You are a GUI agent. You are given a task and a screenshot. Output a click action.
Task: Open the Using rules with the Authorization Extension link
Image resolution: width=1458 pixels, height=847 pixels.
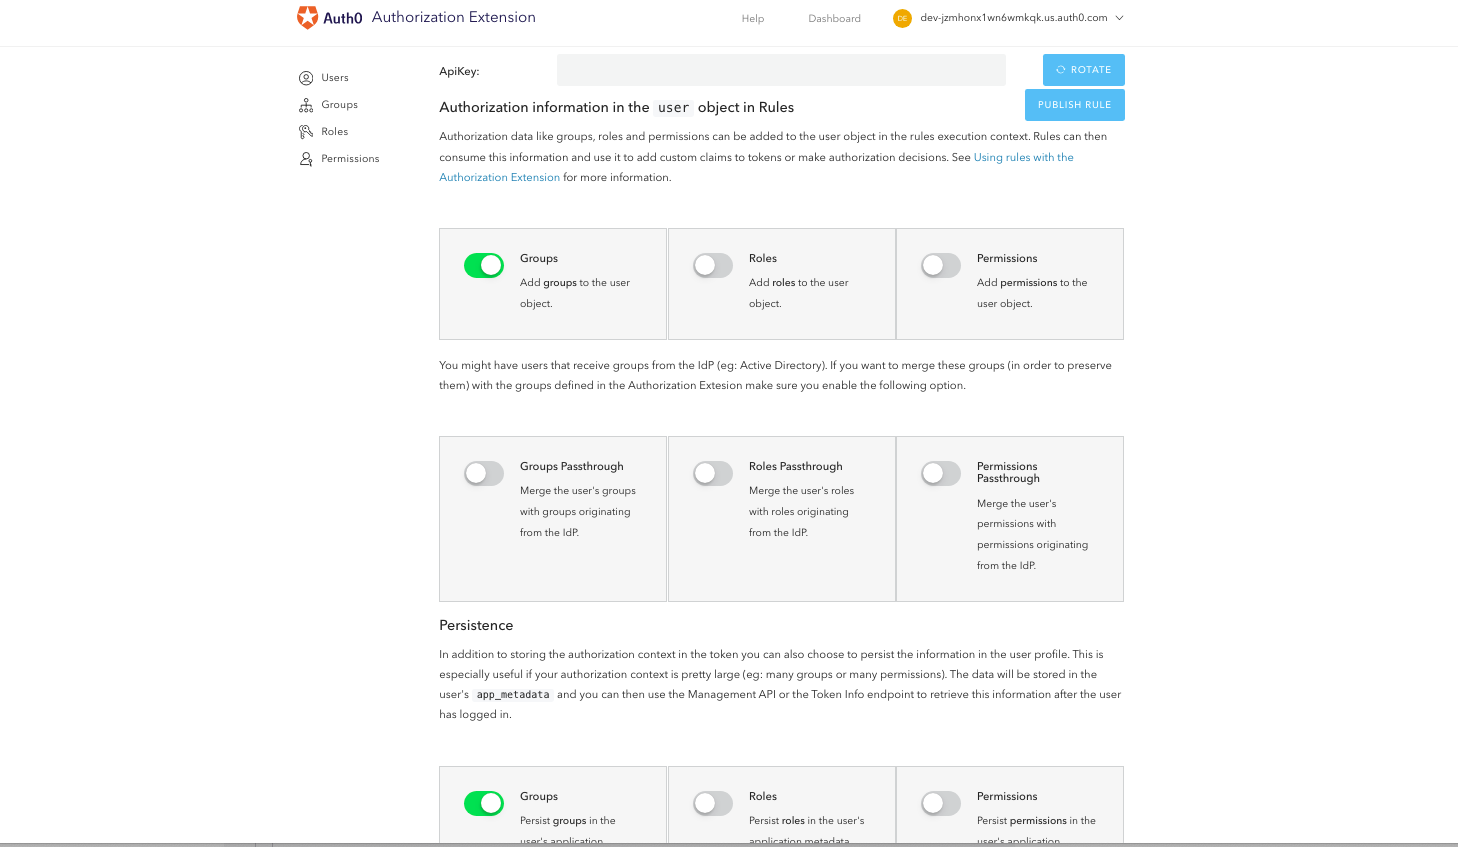pyautogui.click(x=1023, y=157)
